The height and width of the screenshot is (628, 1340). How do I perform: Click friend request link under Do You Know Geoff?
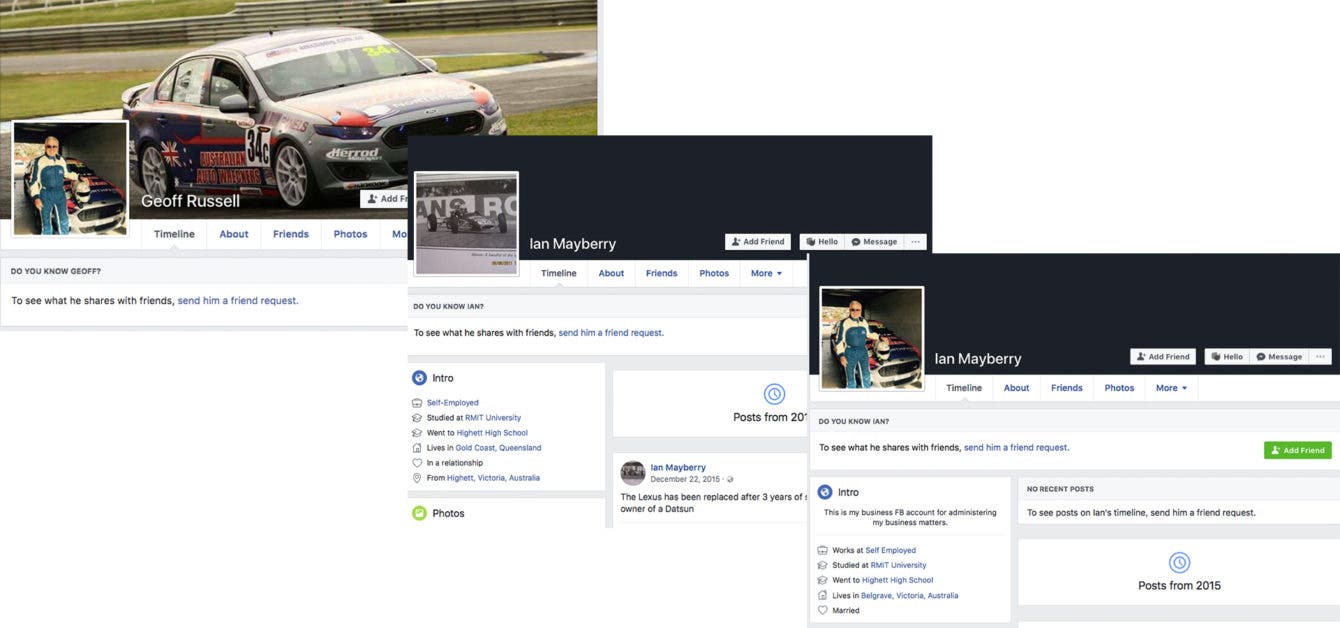(237, 300)
